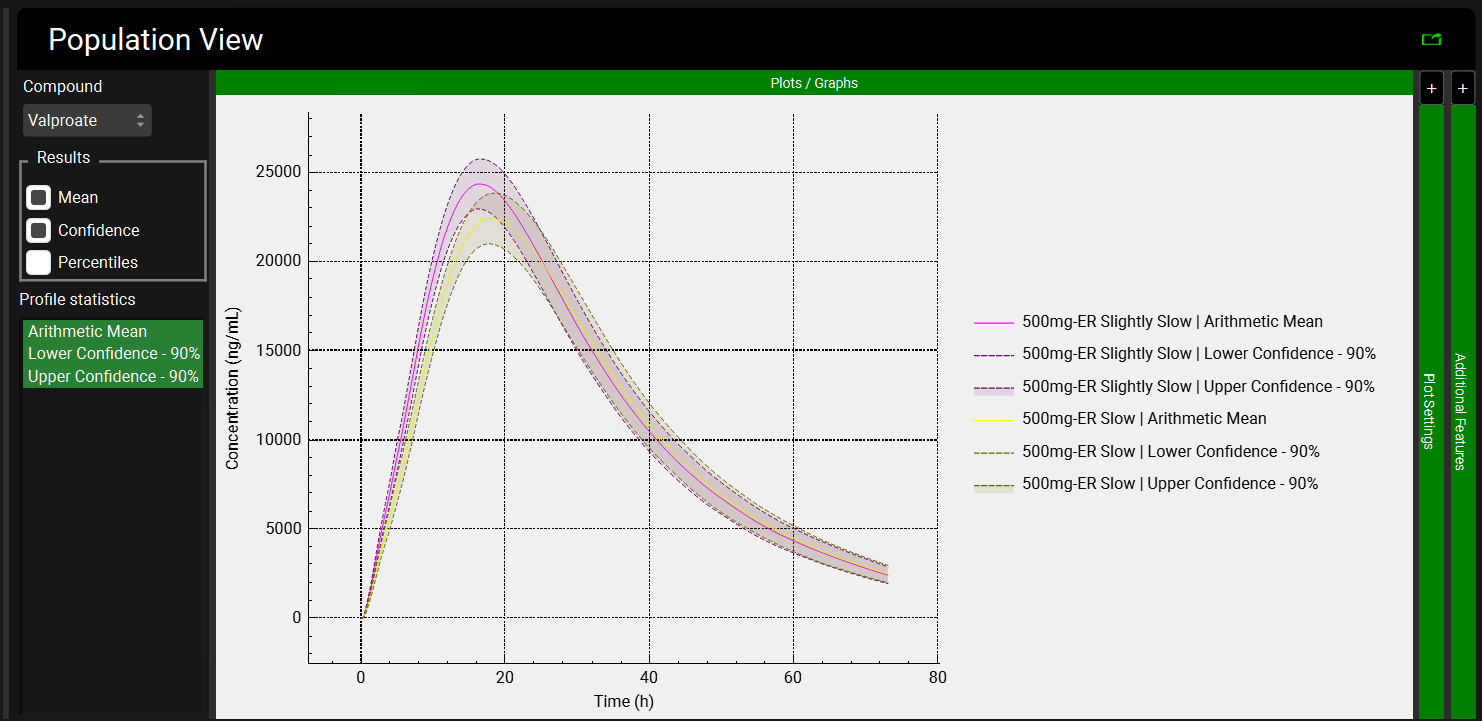Enable the Percentiles checkbox

click(x=39, y=263)
